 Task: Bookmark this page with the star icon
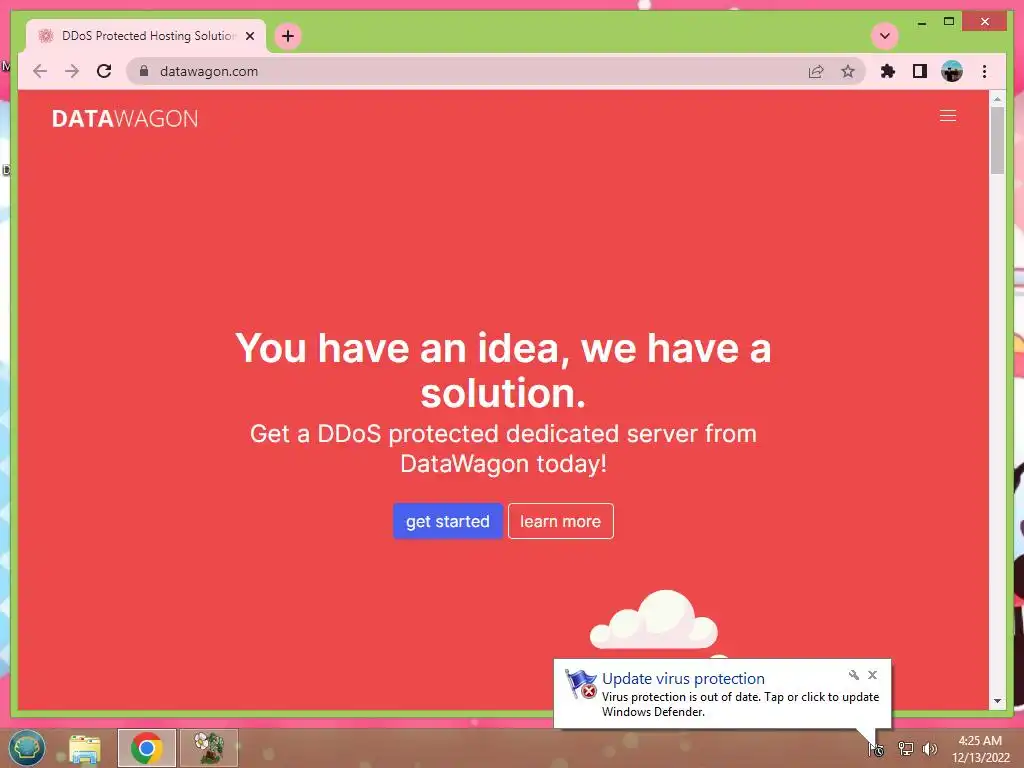click(848, 71)
